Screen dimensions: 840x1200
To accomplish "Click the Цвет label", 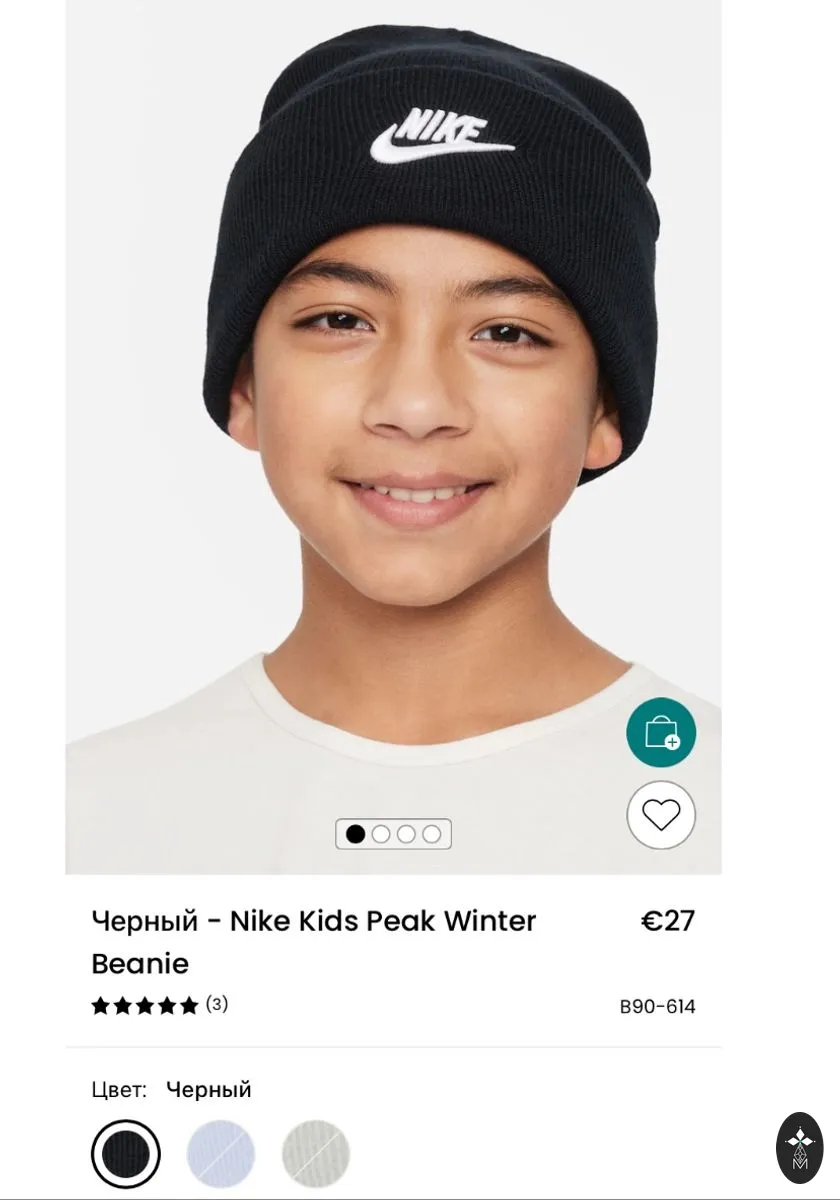I will point(119,1089).
